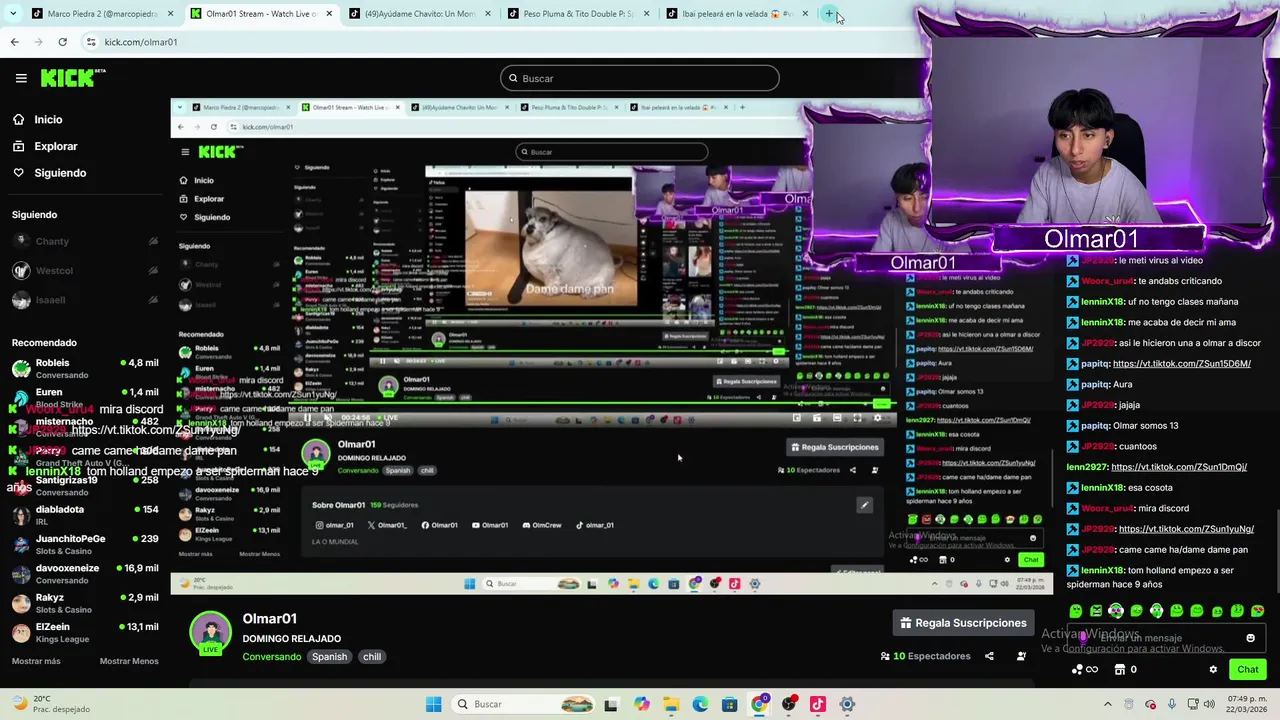Viewport: 1280px width, 720px height.
Task: Open Windows Start menu
Action: pyautogui.click(x=433, y=704)
